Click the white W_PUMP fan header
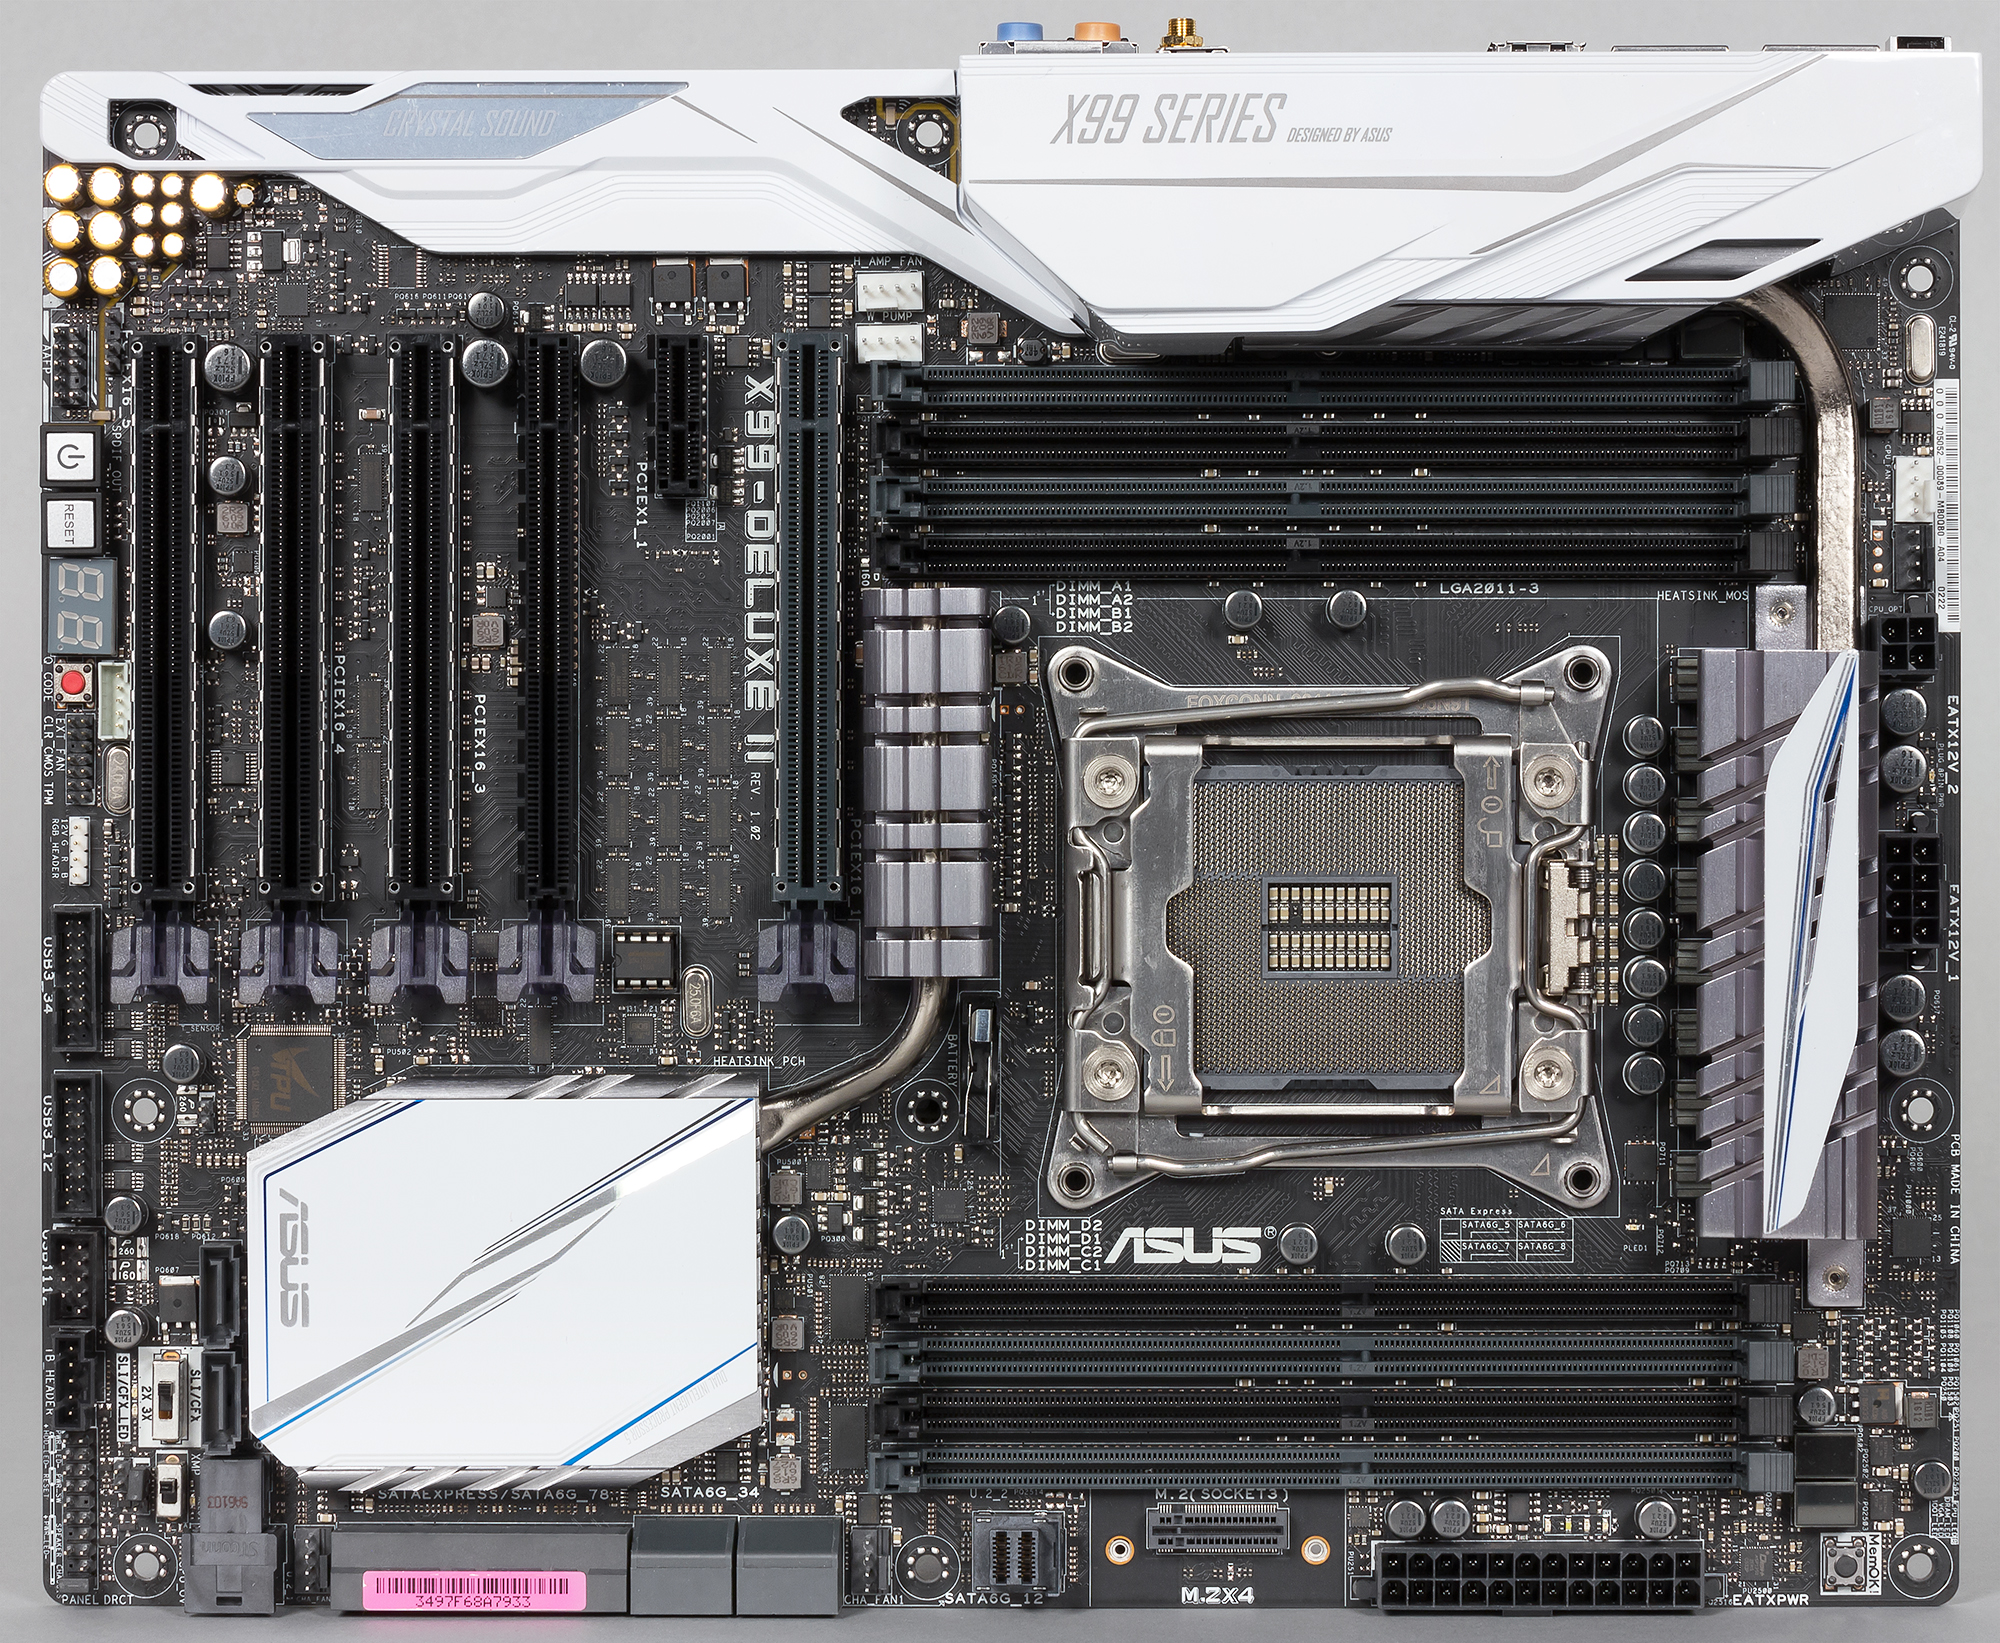This screenshot has height=1643, width=2000. click(889, 344)
